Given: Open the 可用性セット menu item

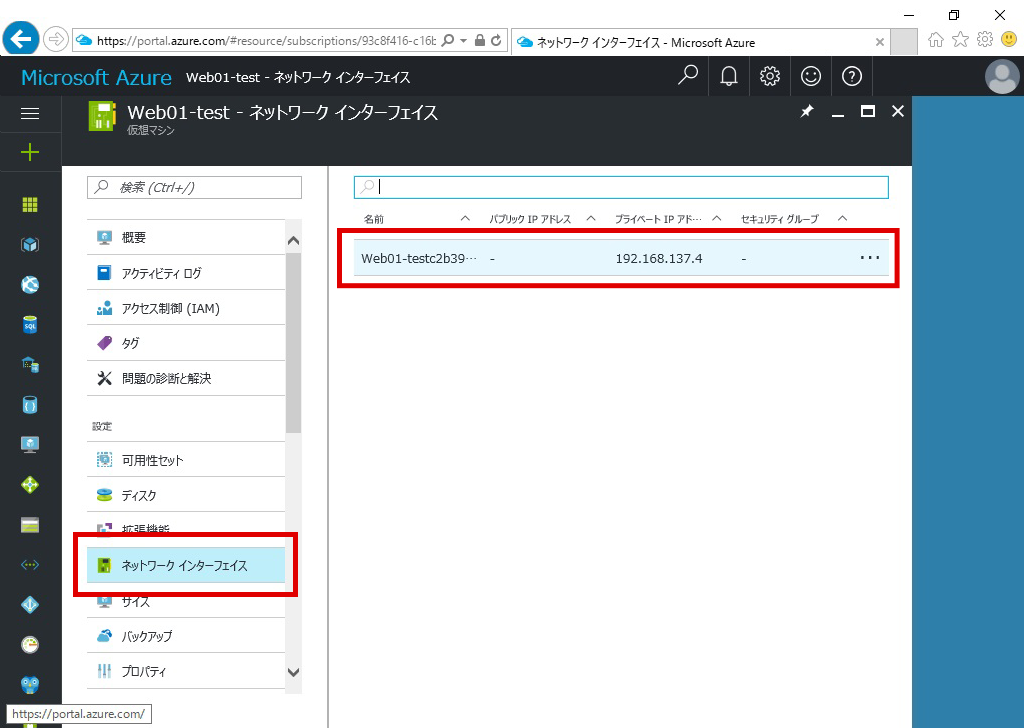Looking at the screenshot, I should pyautogui.click(x=186, y=460).
